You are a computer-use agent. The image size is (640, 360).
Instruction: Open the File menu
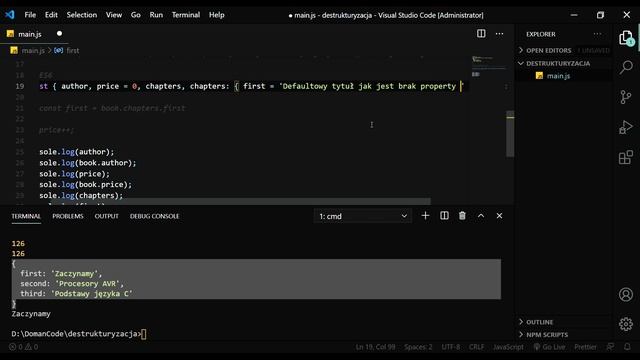pos(30,15)
